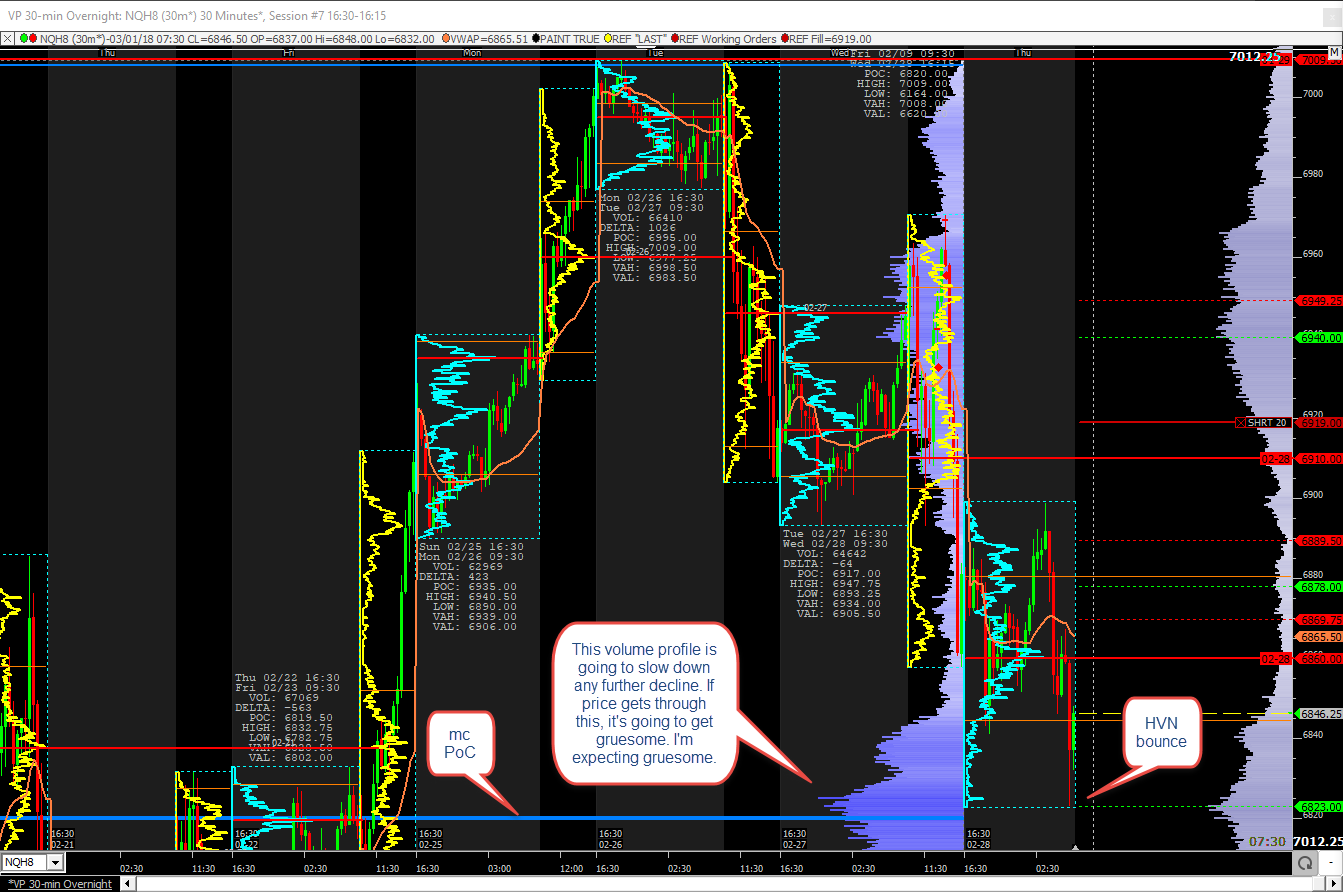The width and height of the screenshot is (1343, 892).
Task: Click the X box left of the legend bar
Action: click(7, 39)
